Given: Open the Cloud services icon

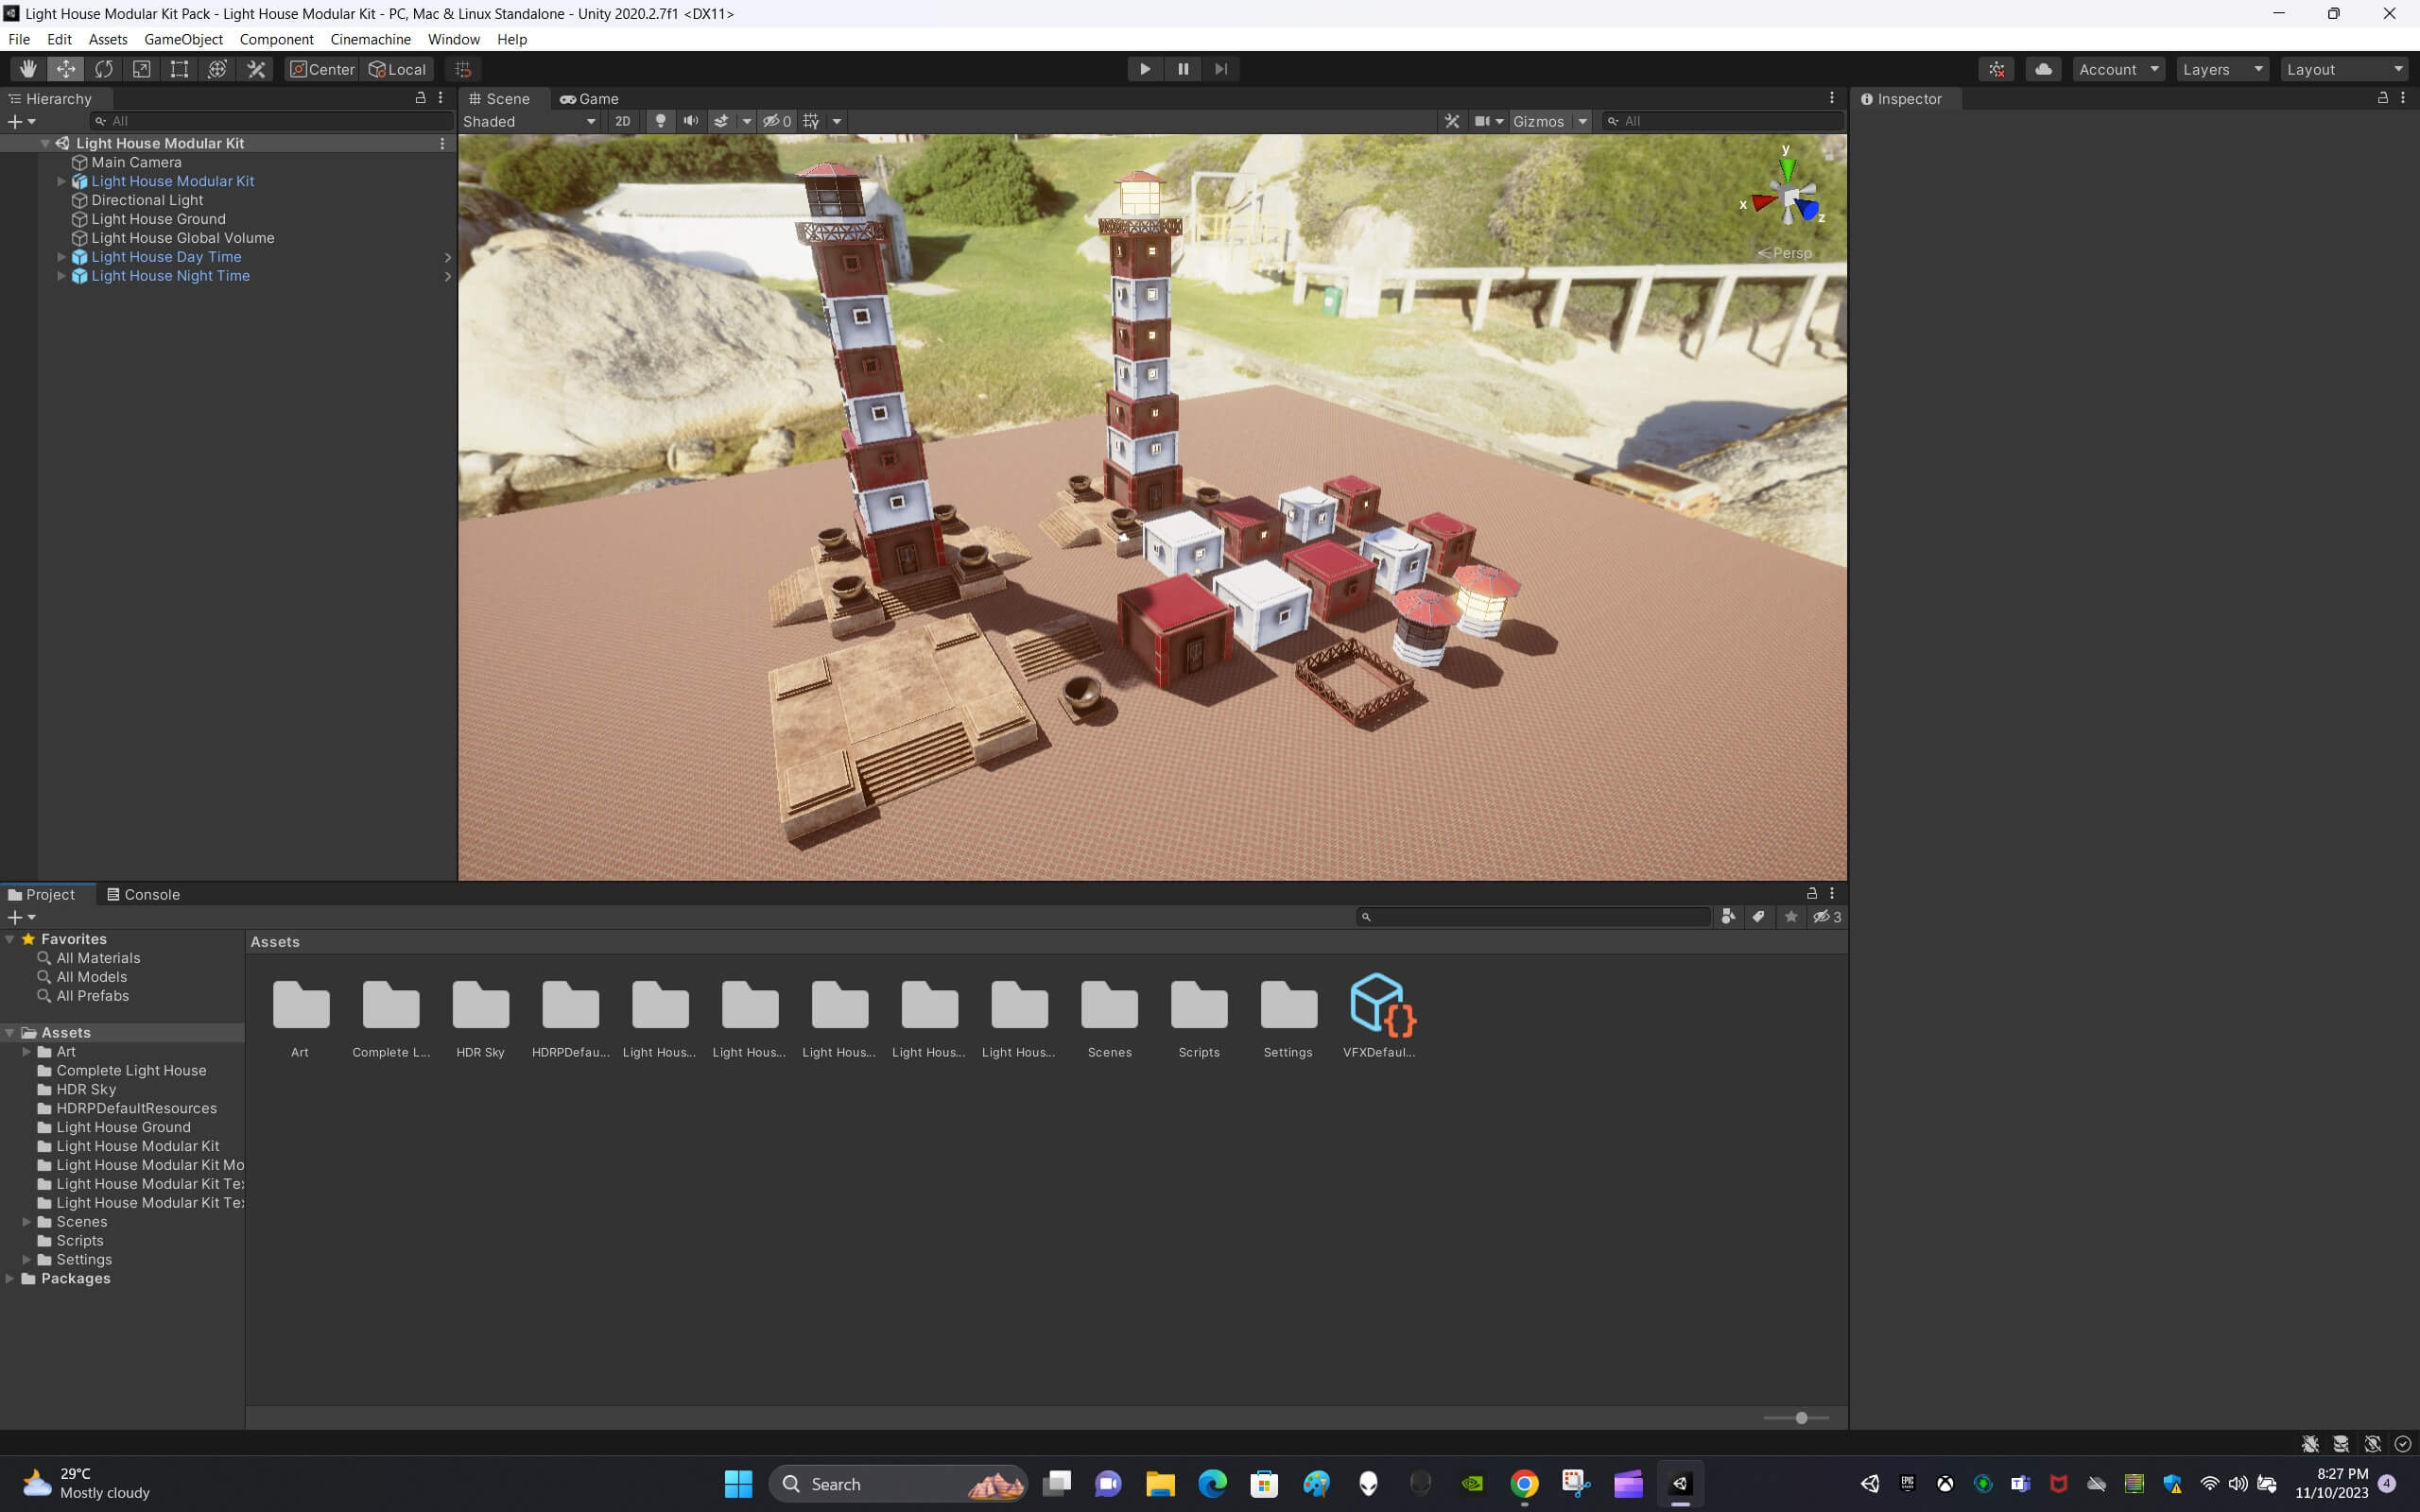Looking at the screenshot, I should (2043, 69).
